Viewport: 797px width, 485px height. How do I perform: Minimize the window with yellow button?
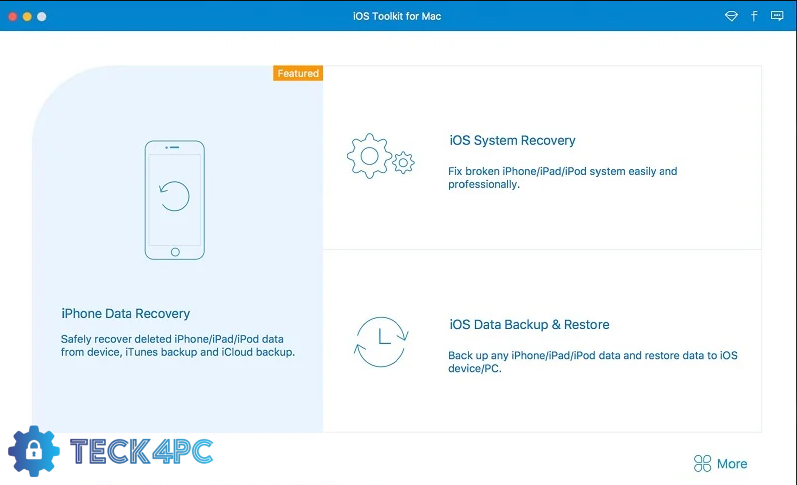(27, 16)
